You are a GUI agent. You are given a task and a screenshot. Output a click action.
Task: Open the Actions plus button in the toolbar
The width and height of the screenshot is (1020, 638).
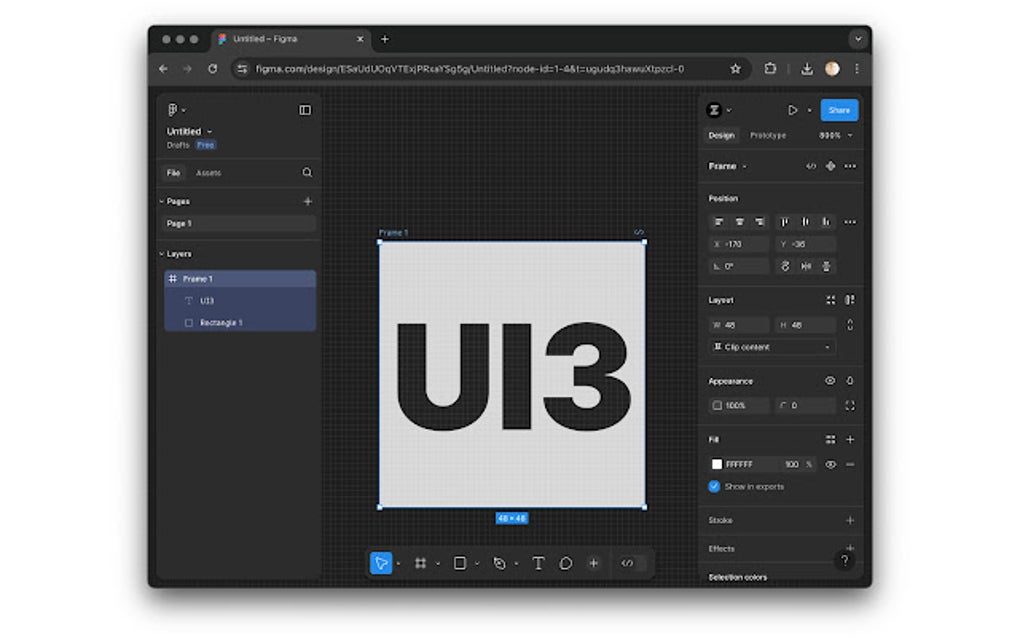[593, 563]
